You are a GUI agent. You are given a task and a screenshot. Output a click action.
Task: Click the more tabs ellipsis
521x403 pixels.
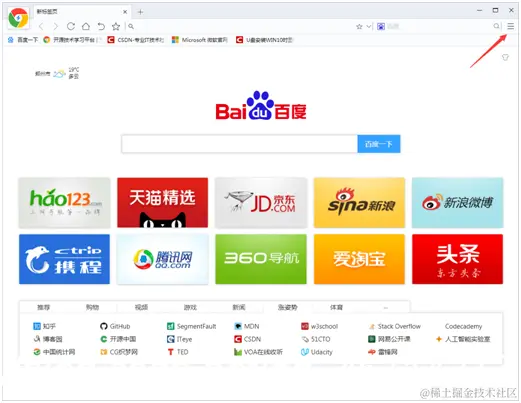[x=386, y=307]
